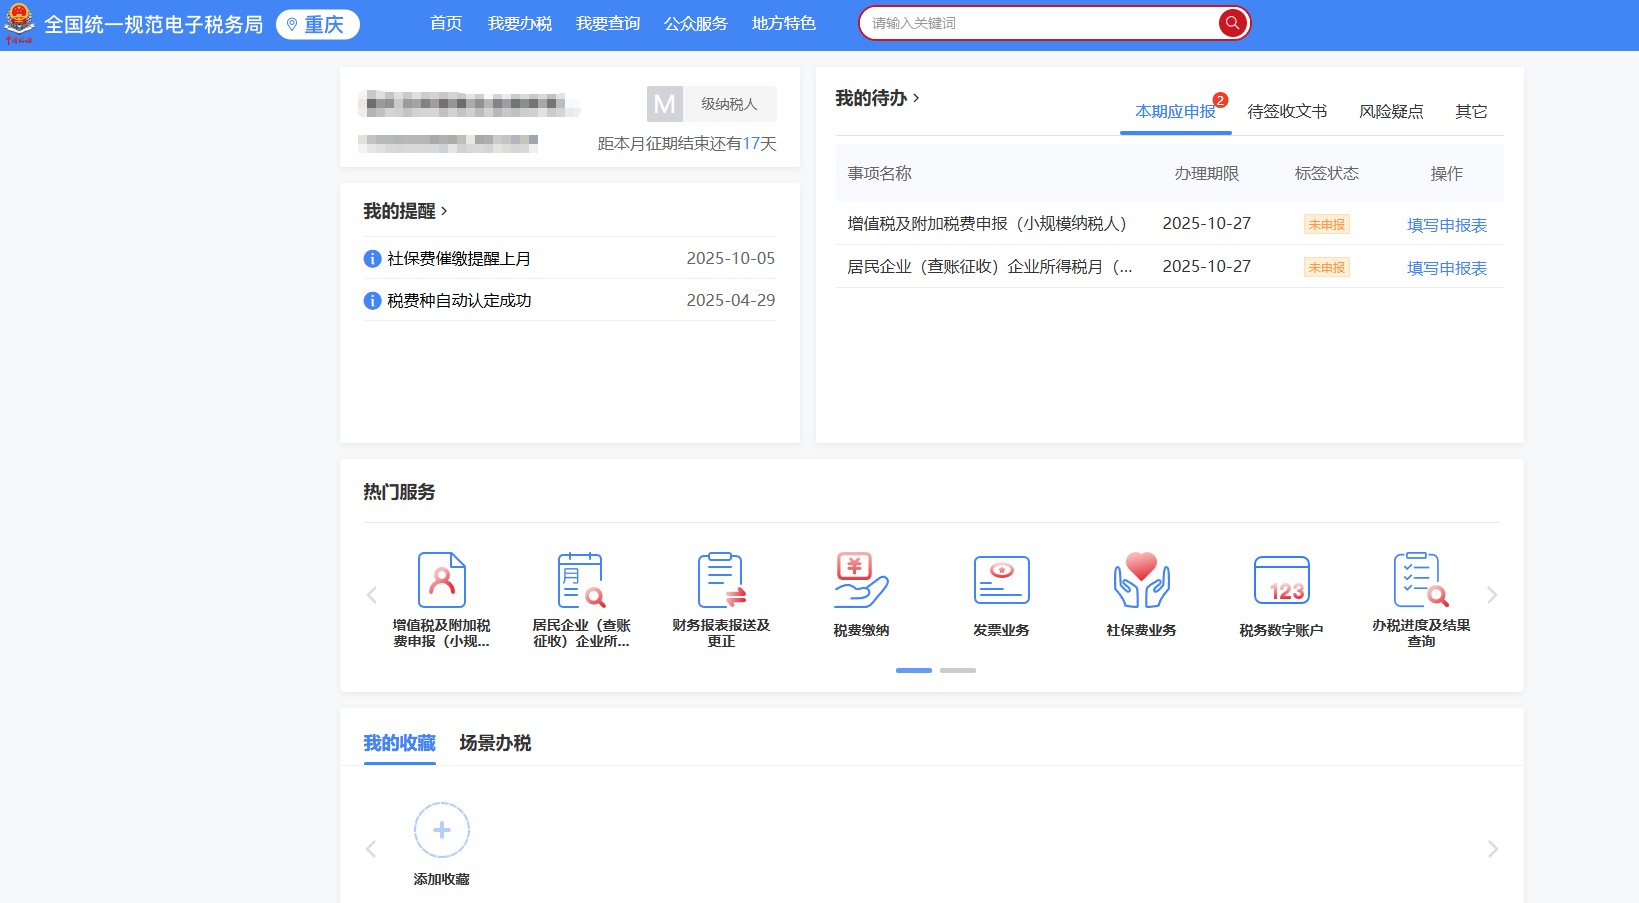1639x903 pixels.
Task: Go to 首页 in the navigation
Action: pyautogui.click(x=446, y=23)
